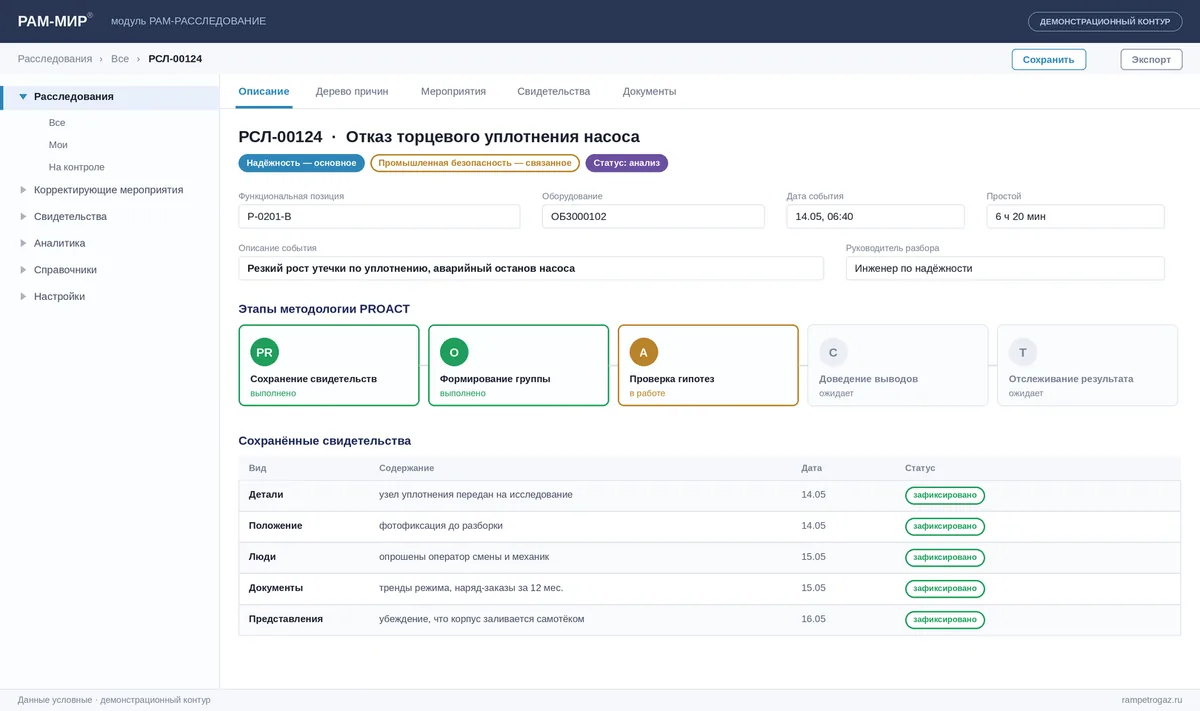The width and height of the screenshot is (1200, 711).
Task: Click the Функциональная позиция field P-0201-B
Action: pyautogui.click(x=379, y=216)
